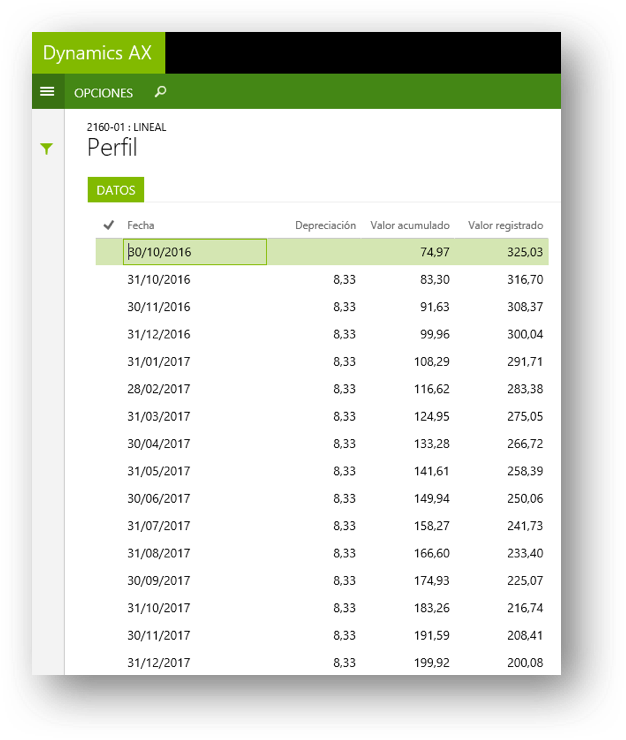Click registered value 208,41
626x740 pixels.
525,635
